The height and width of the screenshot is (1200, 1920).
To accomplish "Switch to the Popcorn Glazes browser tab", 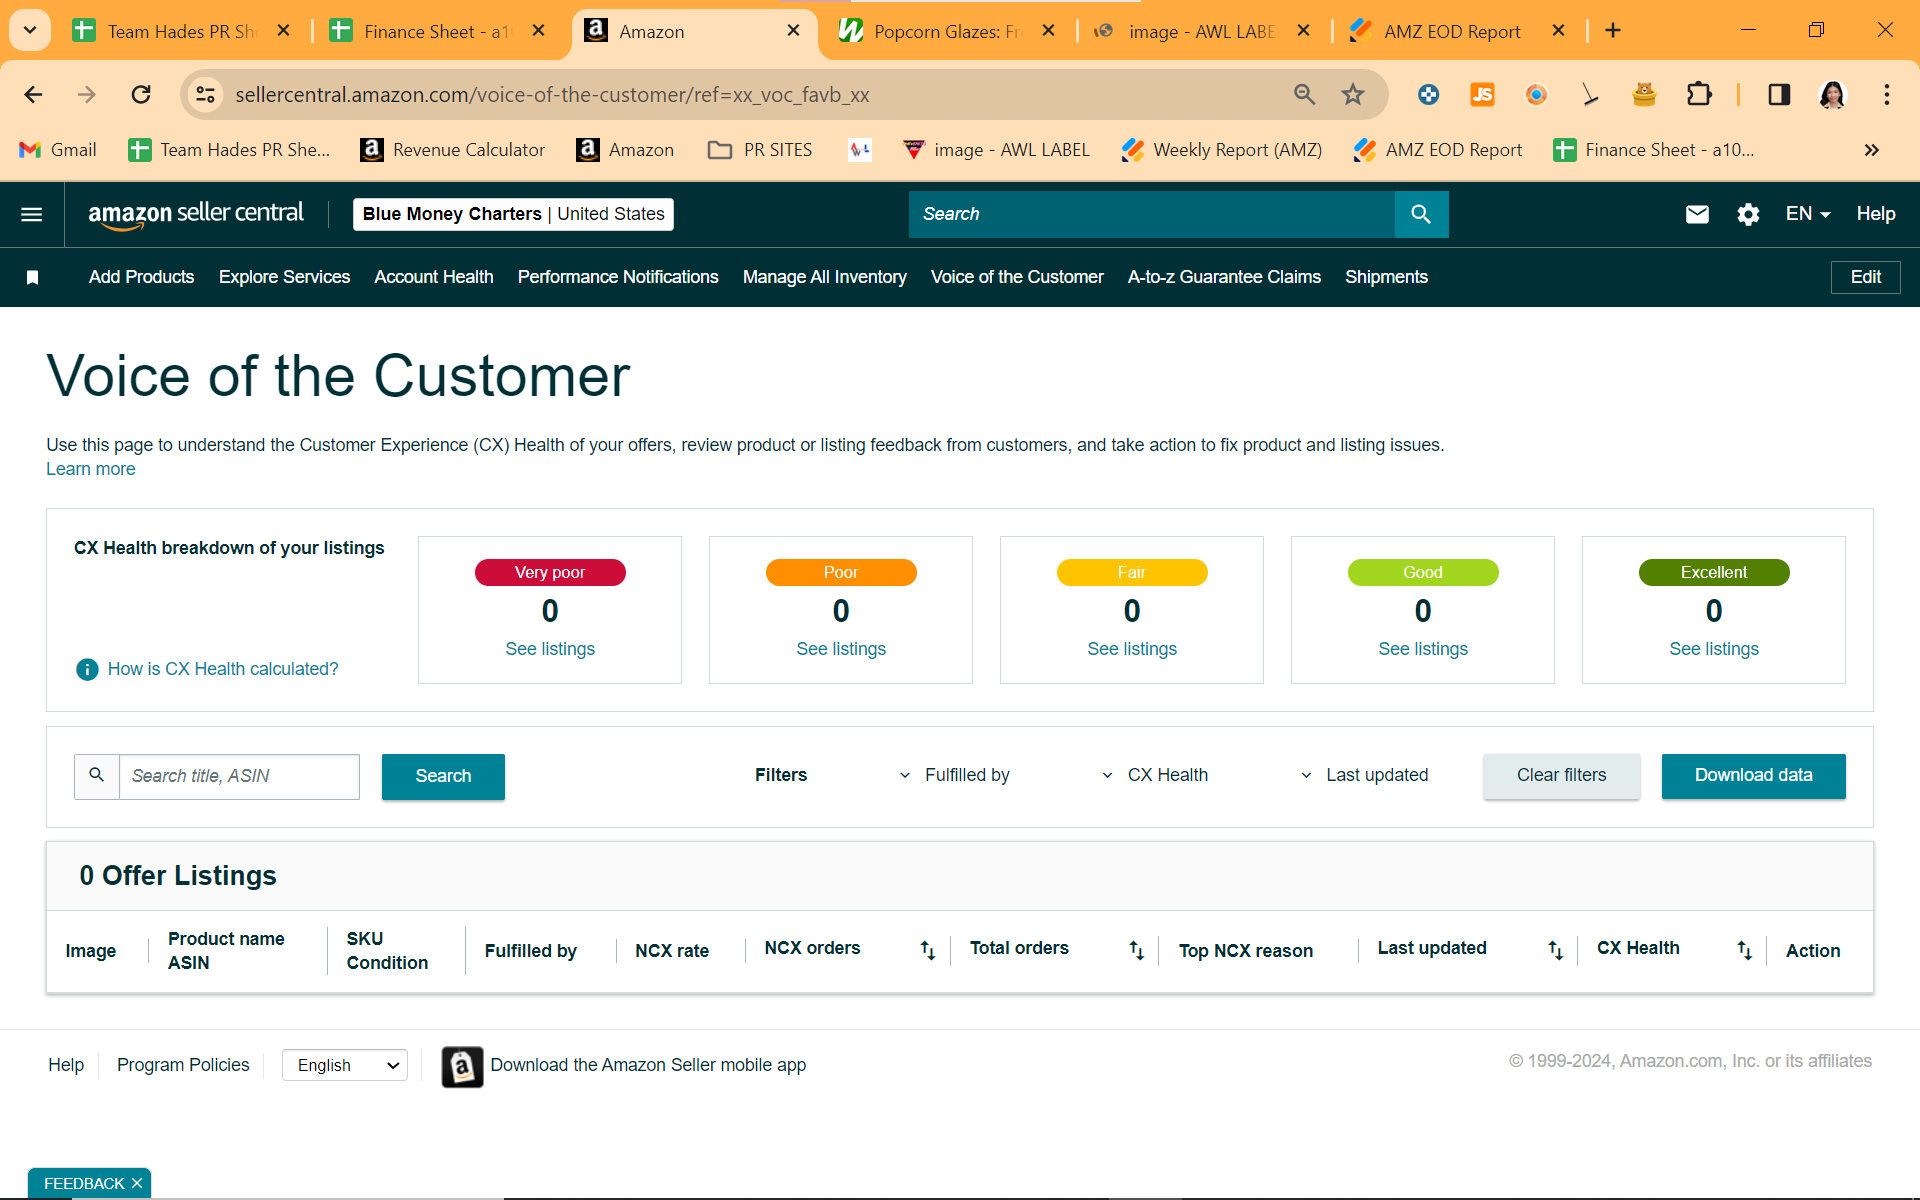I will coord(946,31).
